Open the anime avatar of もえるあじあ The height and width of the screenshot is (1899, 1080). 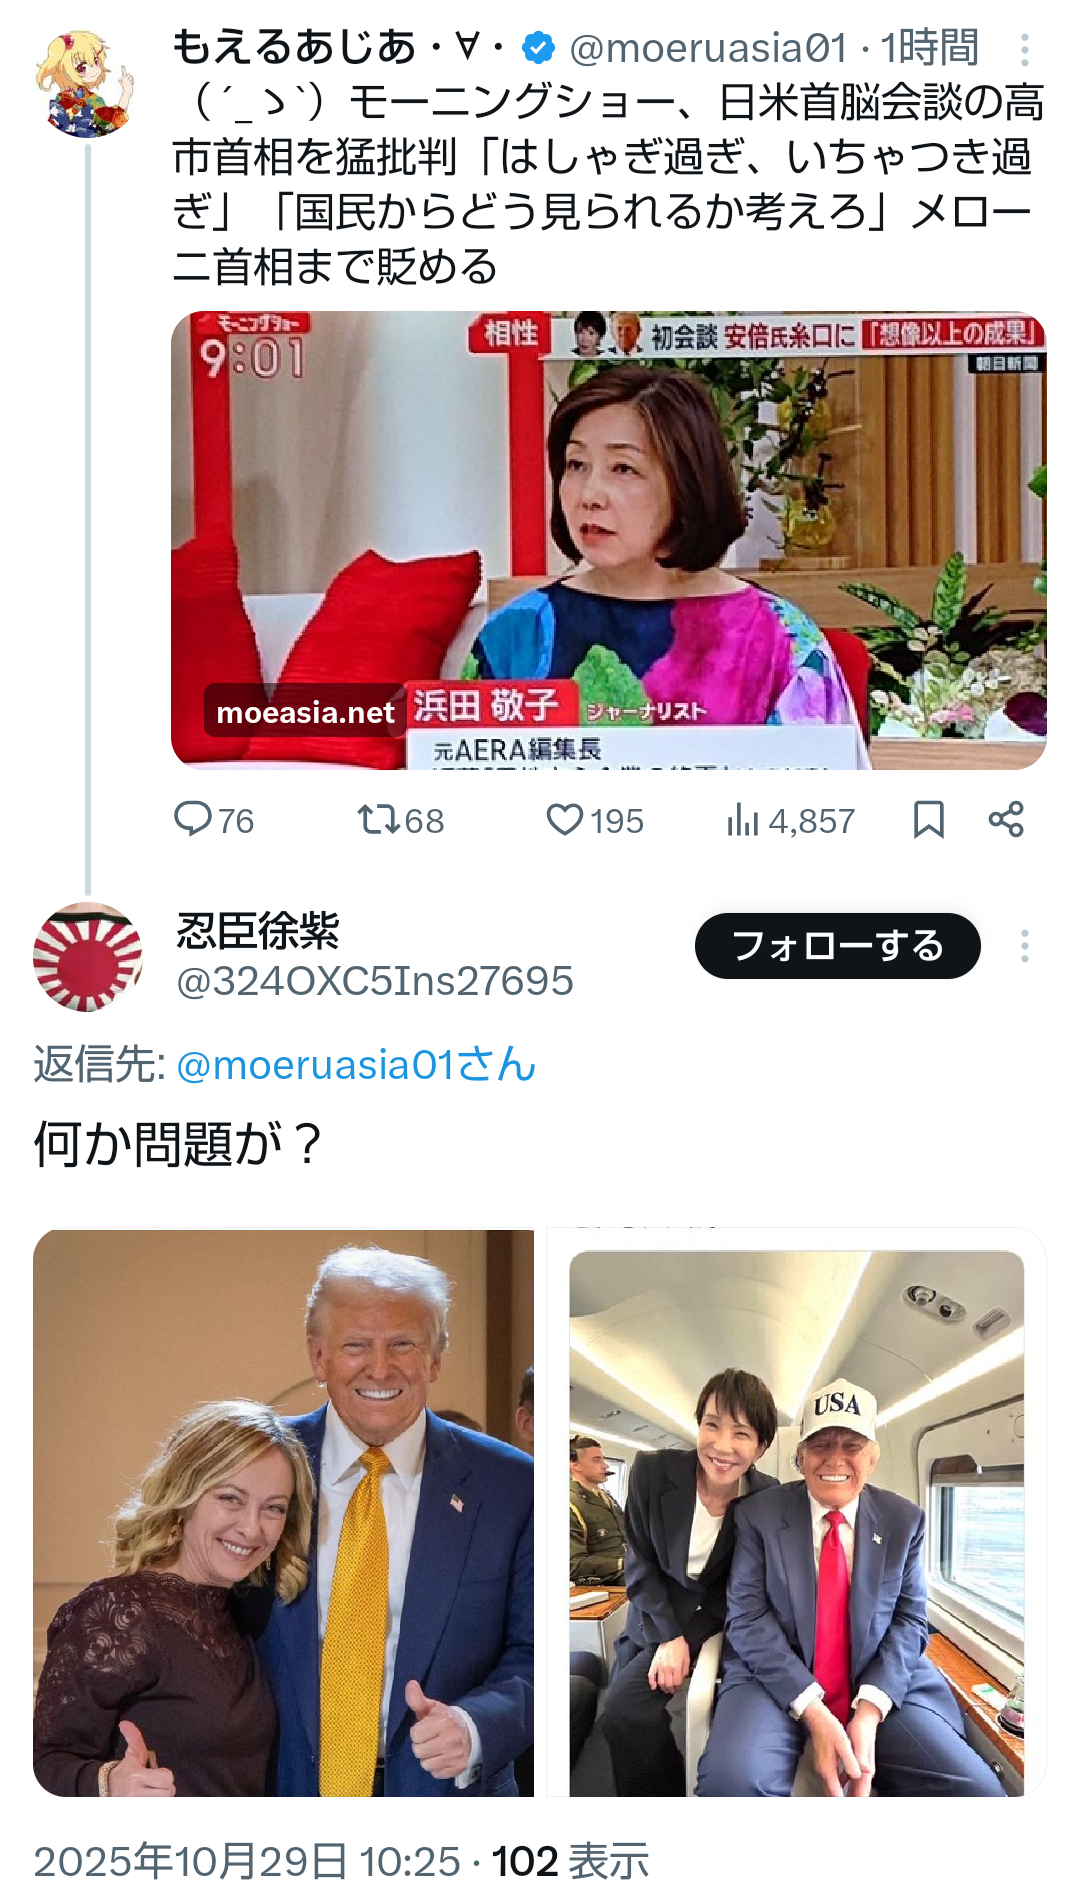click(85, 84)
